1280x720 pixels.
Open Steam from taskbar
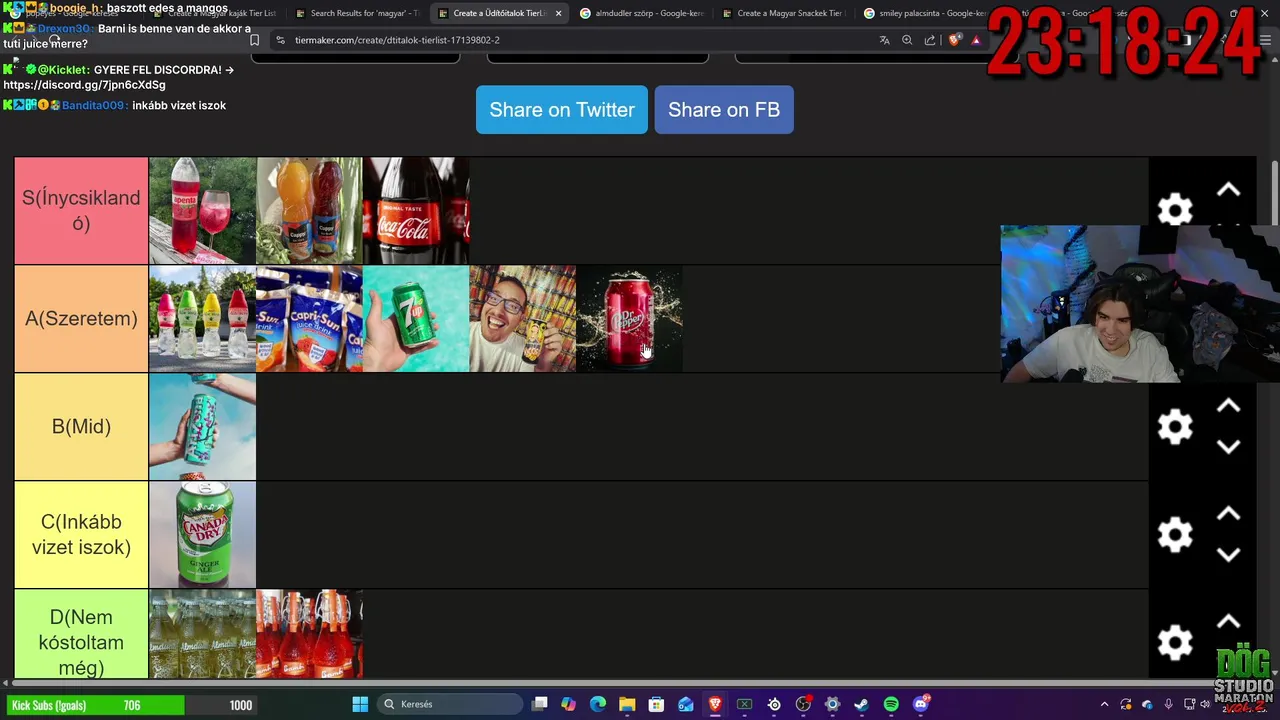click(861, 704)
